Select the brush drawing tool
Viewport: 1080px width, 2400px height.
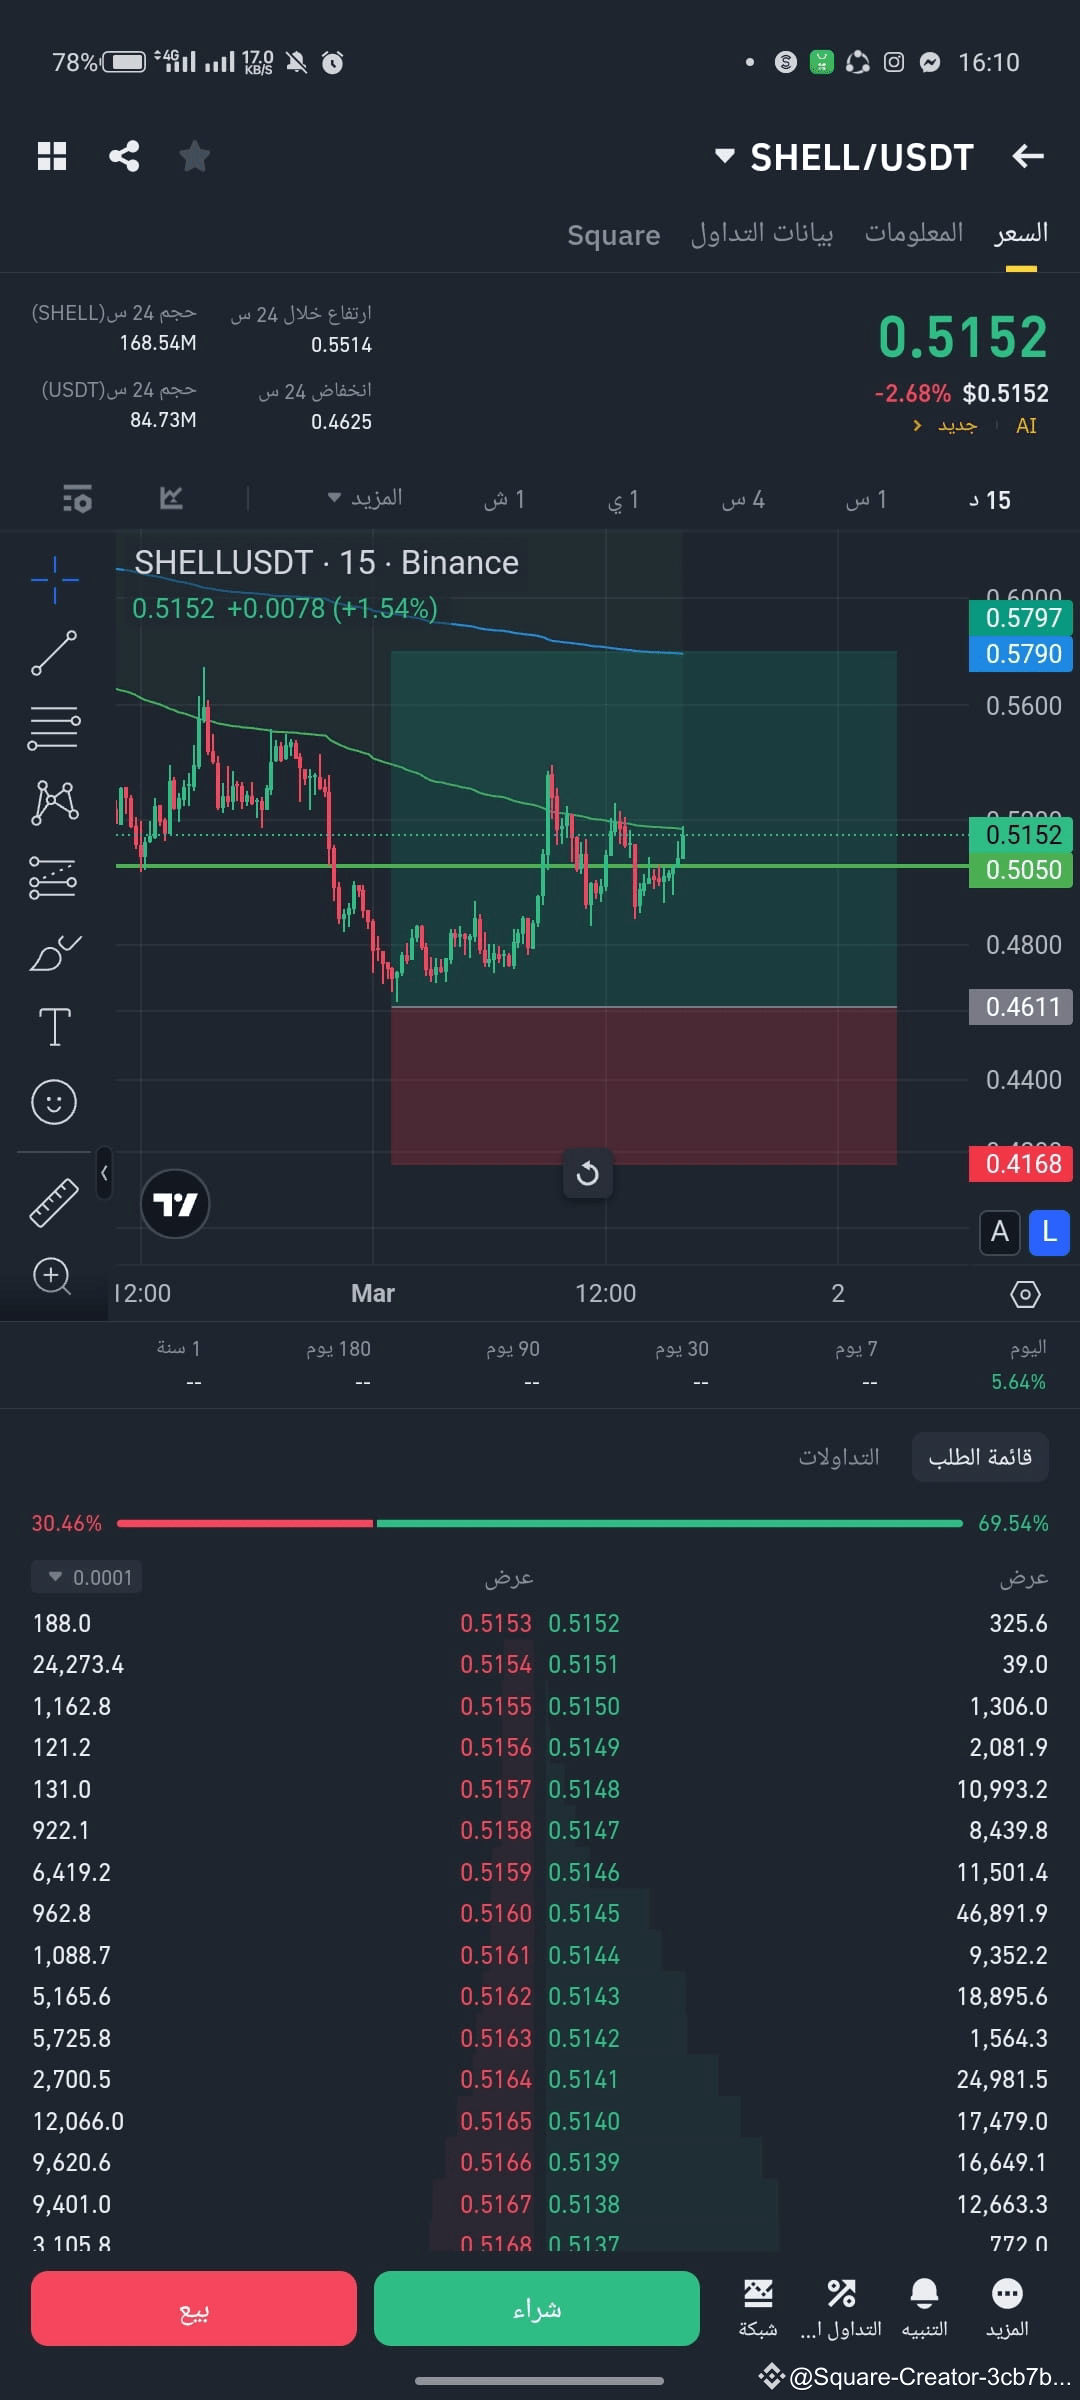(54, 953)
